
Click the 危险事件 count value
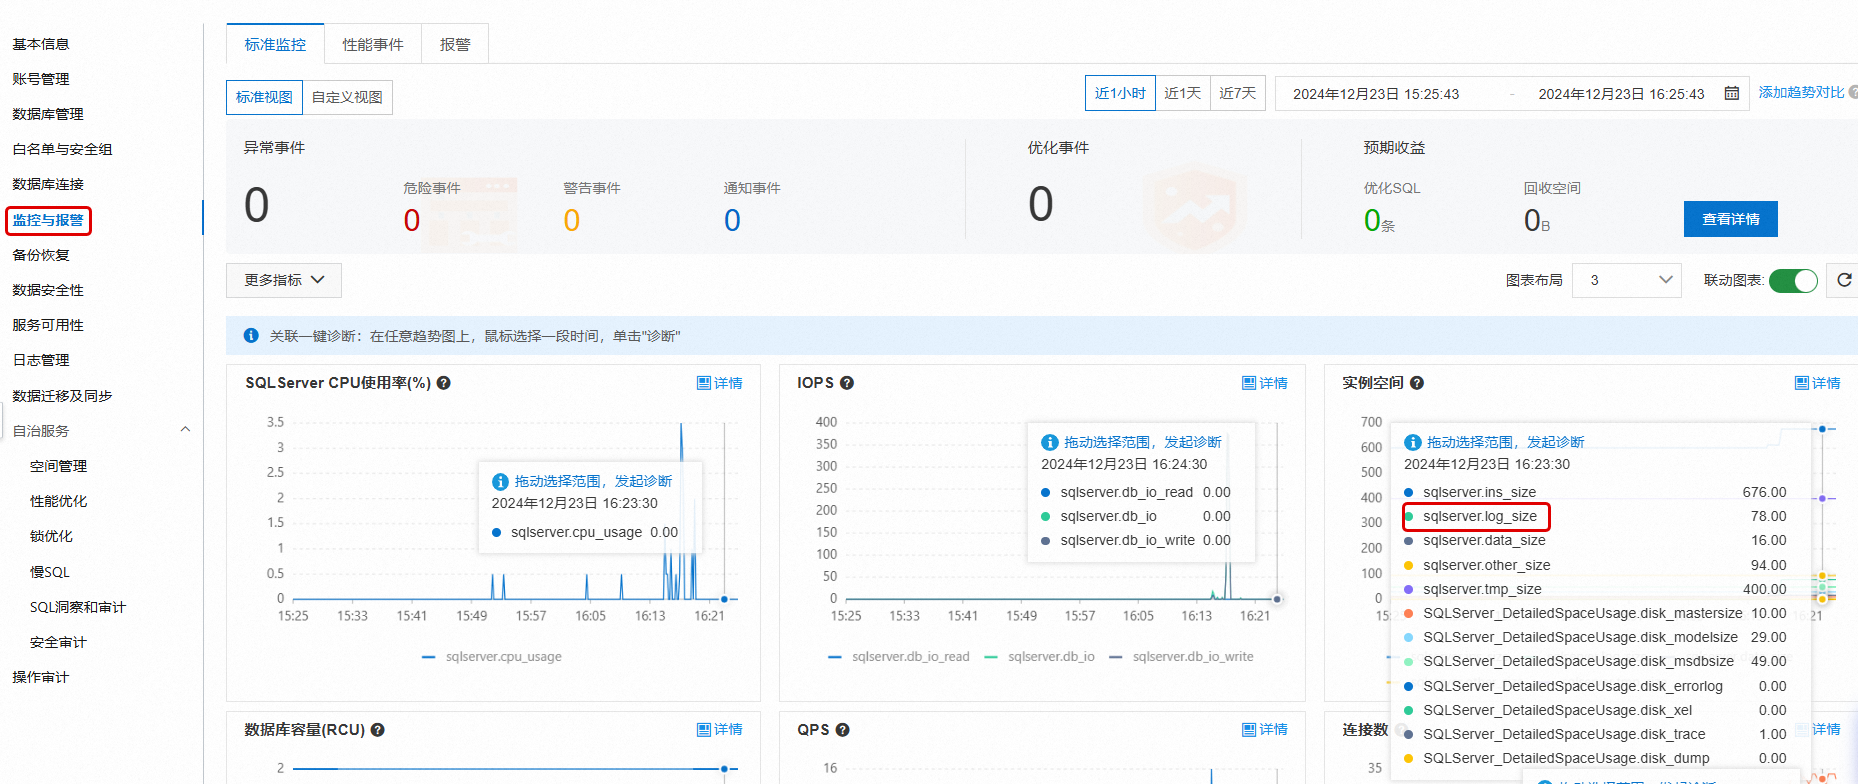[411, 220]
